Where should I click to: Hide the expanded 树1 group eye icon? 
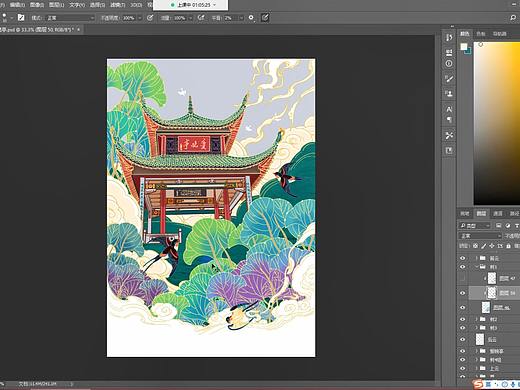(x=463, y=267)
